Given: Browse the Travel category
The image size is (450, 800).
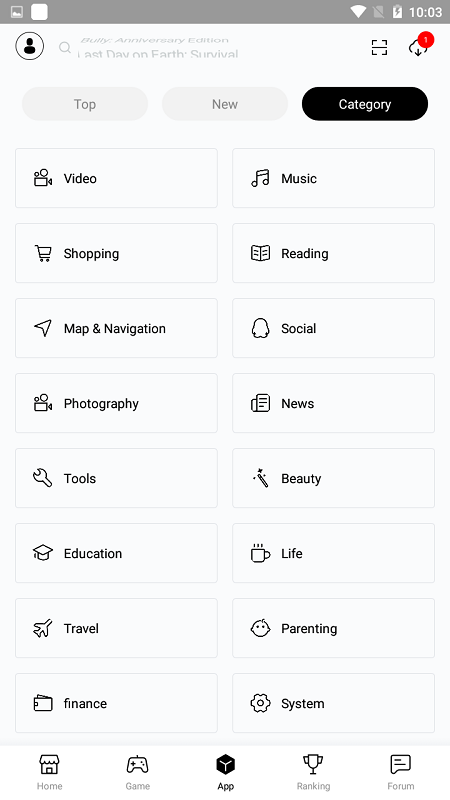Looking at the screenshot, I should 116,628.
